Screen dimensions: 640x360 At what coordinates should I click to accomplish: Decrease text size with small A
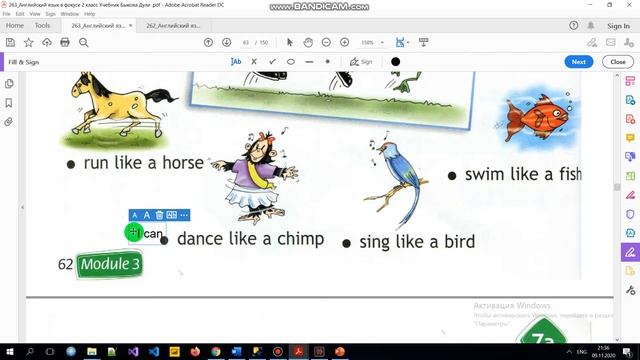tap(135, 215)
